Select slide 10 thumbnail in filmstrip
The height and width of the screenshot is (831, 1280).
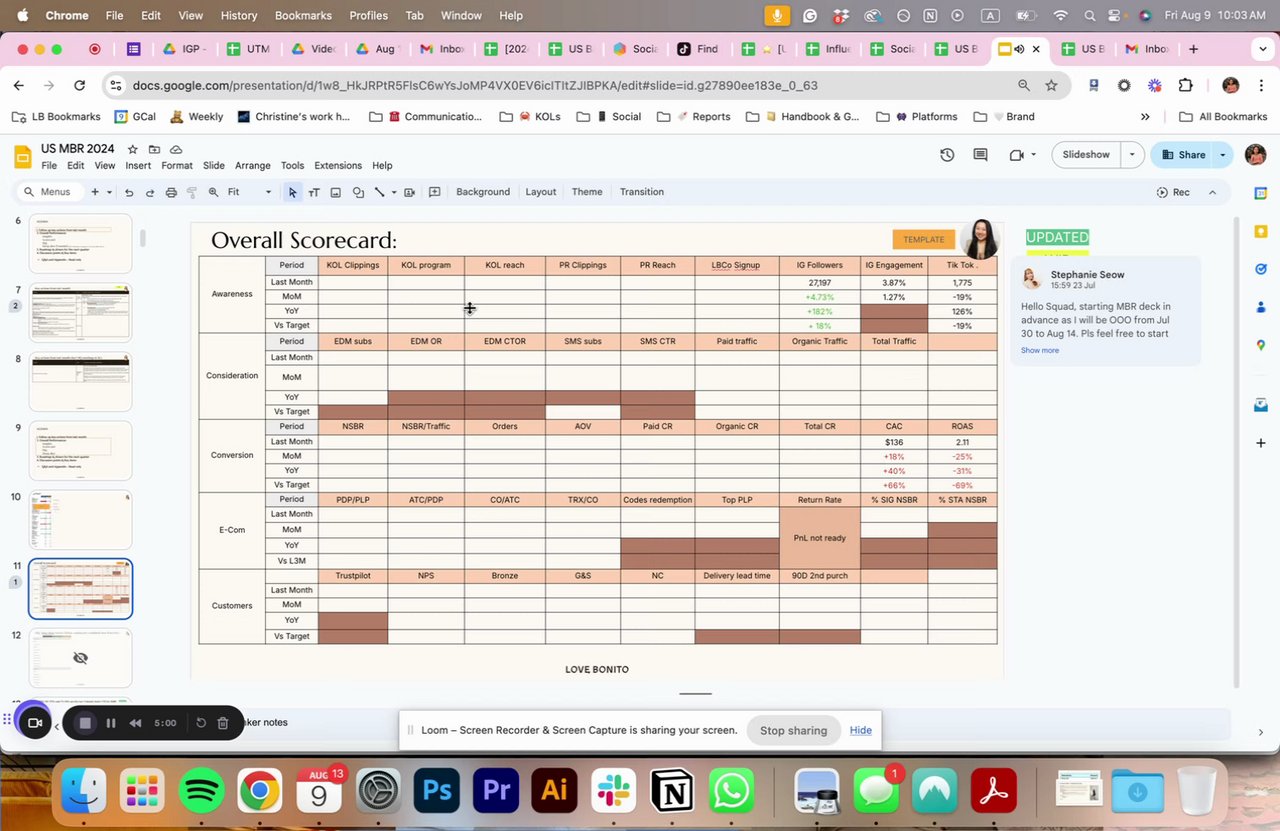pyautogui.click(x=80, y=519)
